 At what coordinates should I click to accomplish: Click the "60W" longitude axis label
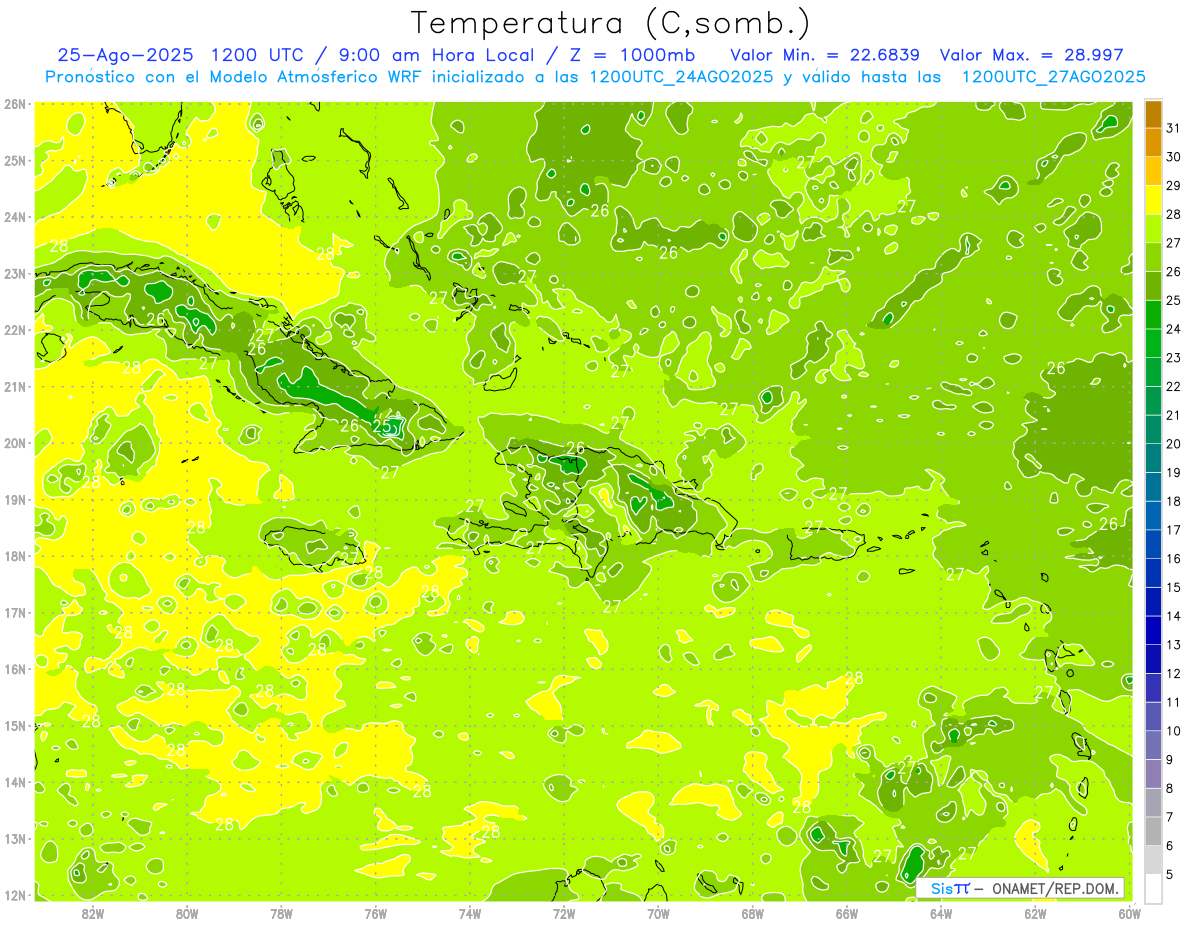click(1130, 913)
